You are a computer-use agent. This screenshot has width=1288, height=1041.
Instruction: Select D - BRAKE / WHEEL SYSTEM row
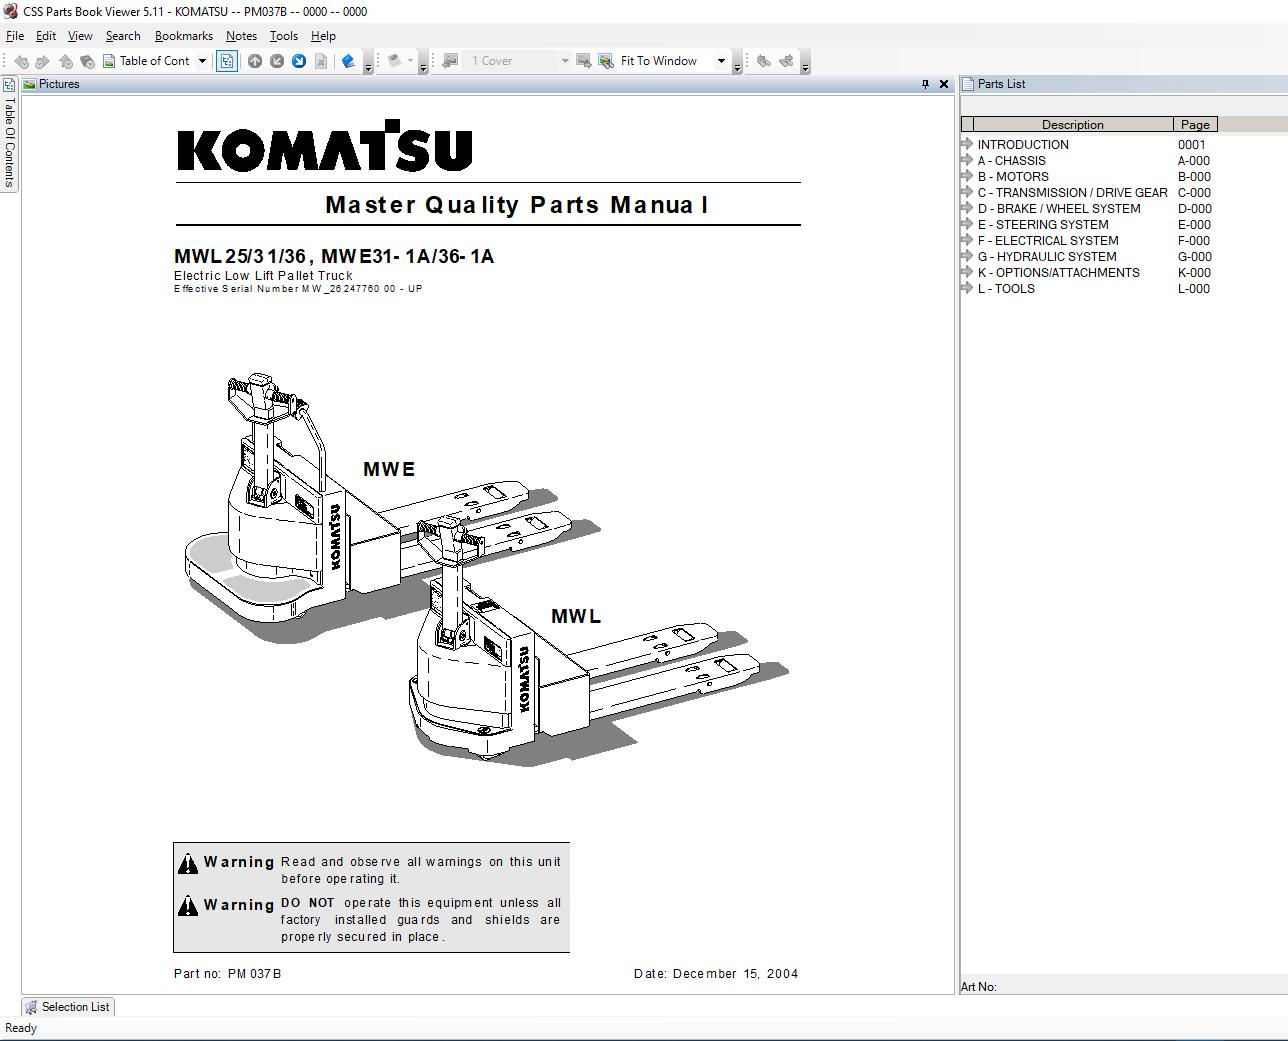[x=1089, y=208]
